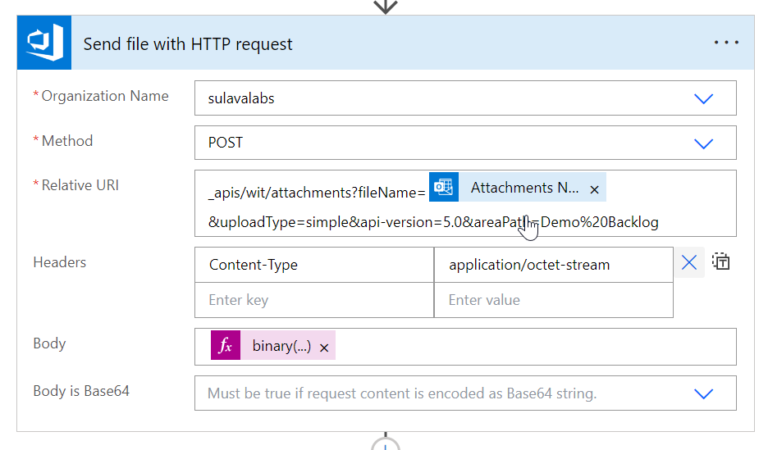Expand the Body is Base64 dropdown
The image size is (768, 450).
tap(703, 393)
